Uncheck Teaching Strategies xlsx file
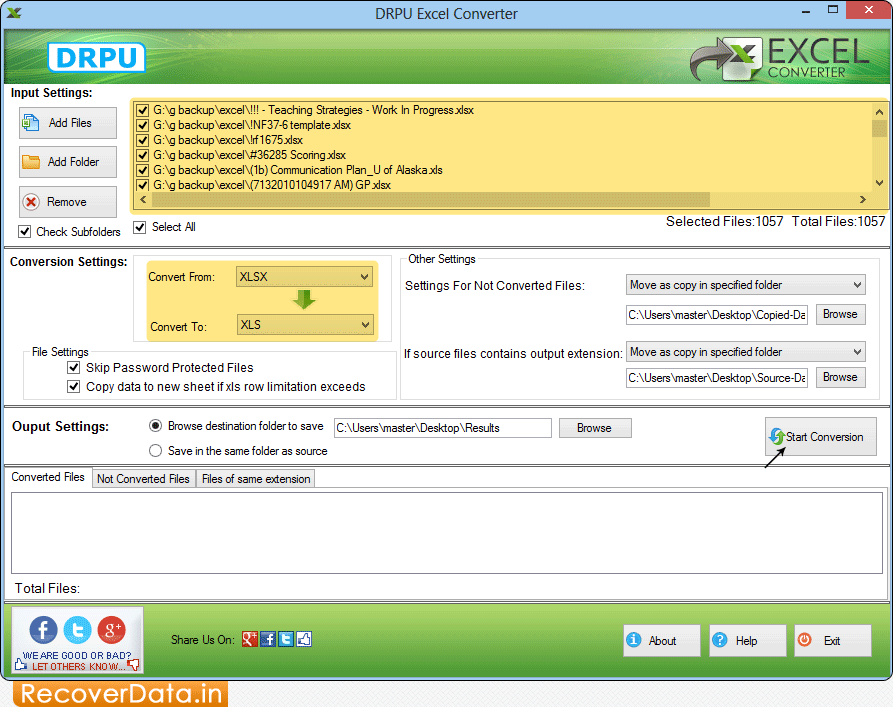The height and width of the screenshot is (707, 893). [142, 110]
